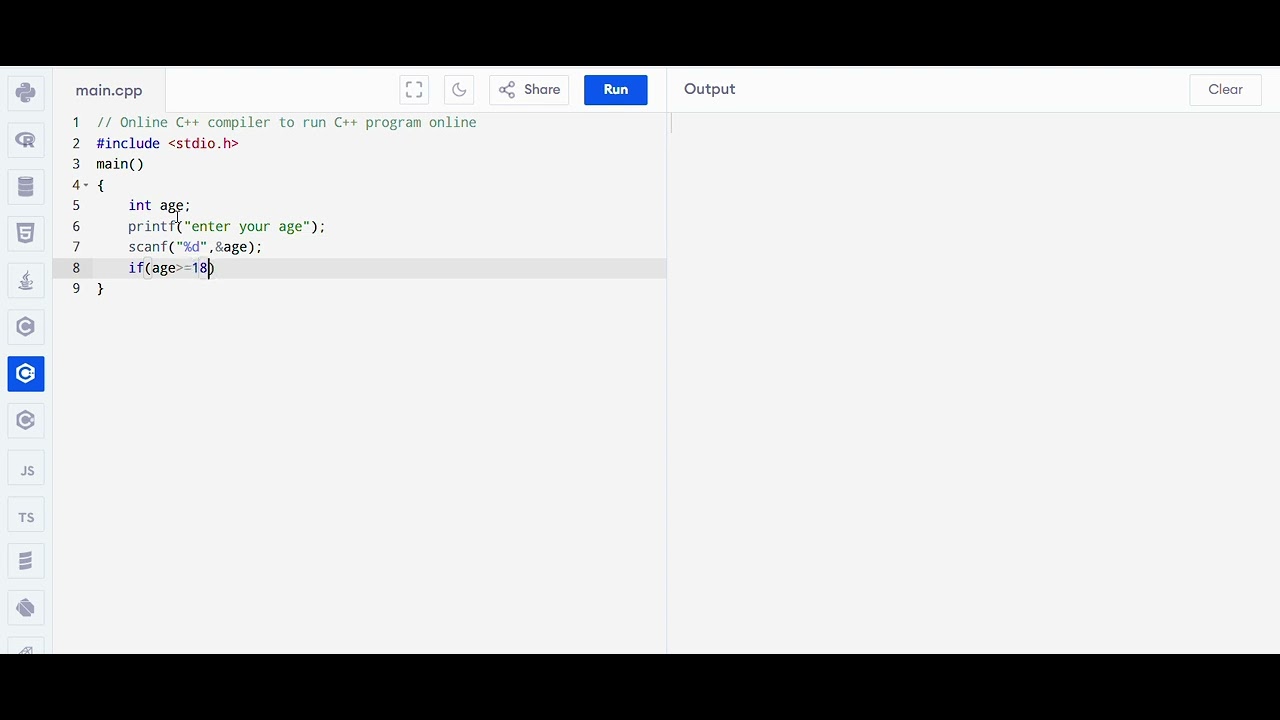
Task: Click the '#include <stdio.h>' line
Action: point(167,143)
